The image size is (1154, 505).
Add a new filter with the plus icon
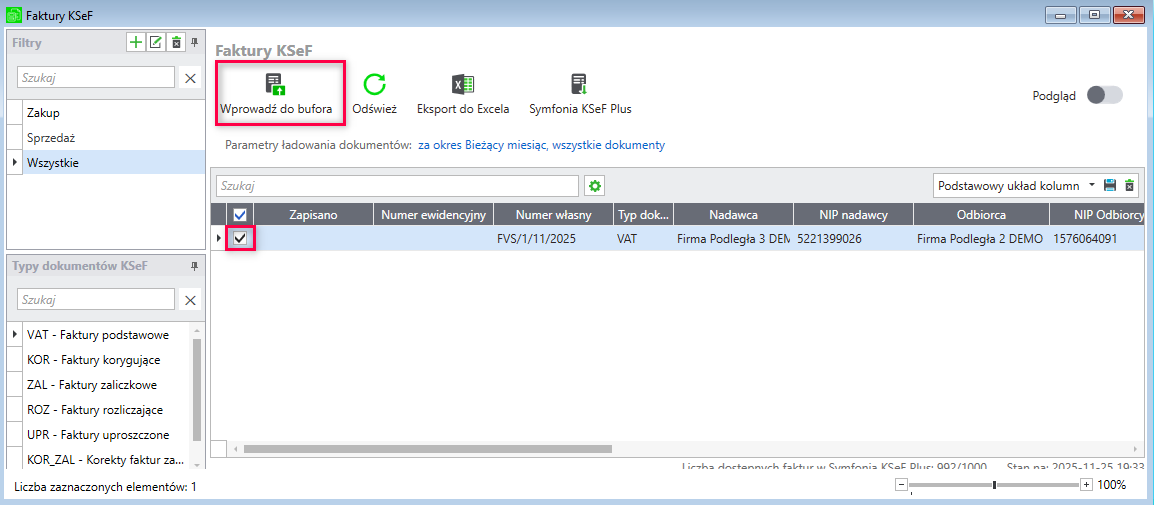coord(136,42)
